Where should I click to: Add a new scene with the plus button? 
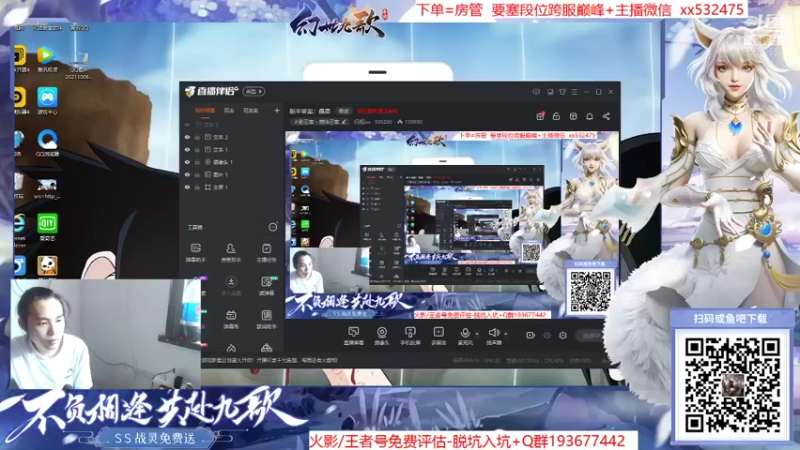click(277, 111)
